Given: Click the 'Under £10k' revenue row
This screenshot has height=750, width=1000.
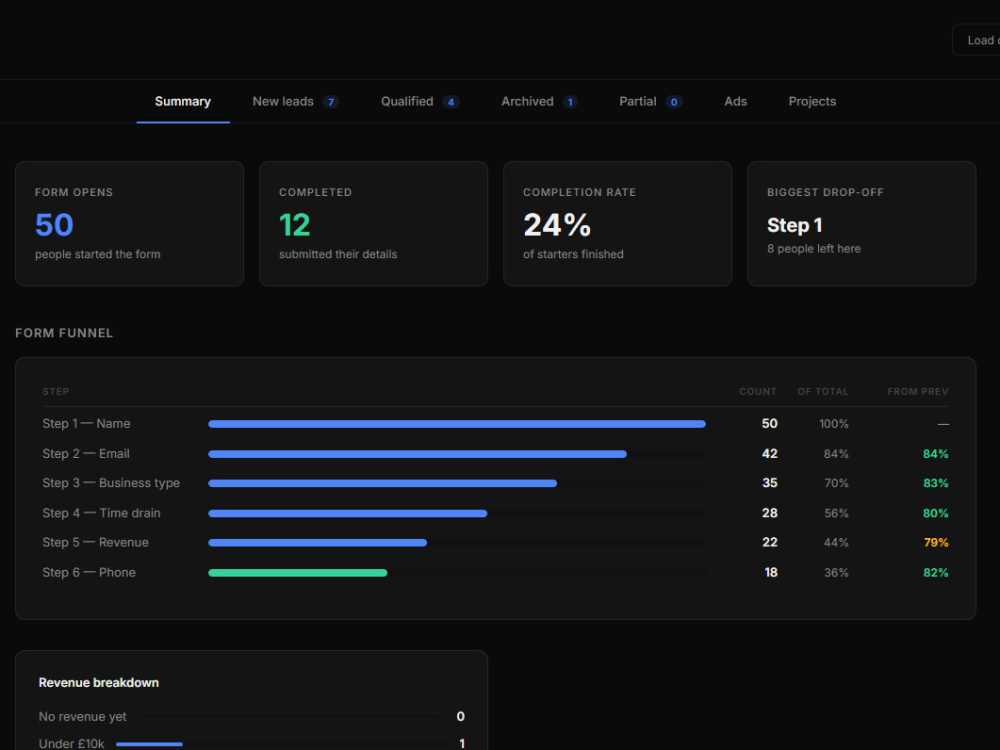Looking at the screenshot, I should [251, 744].
